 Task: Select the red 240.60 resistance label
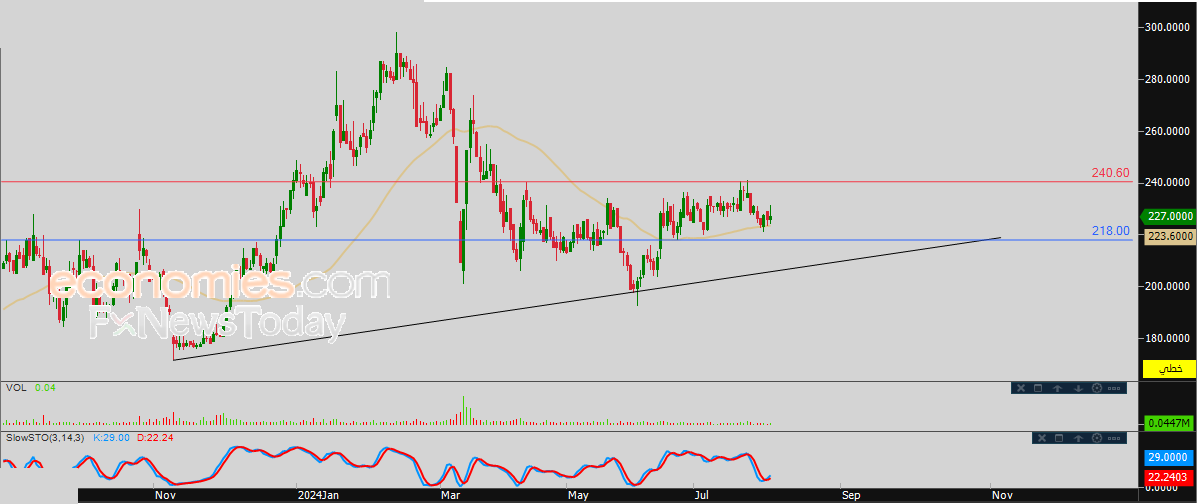(x=1112, y=173)
